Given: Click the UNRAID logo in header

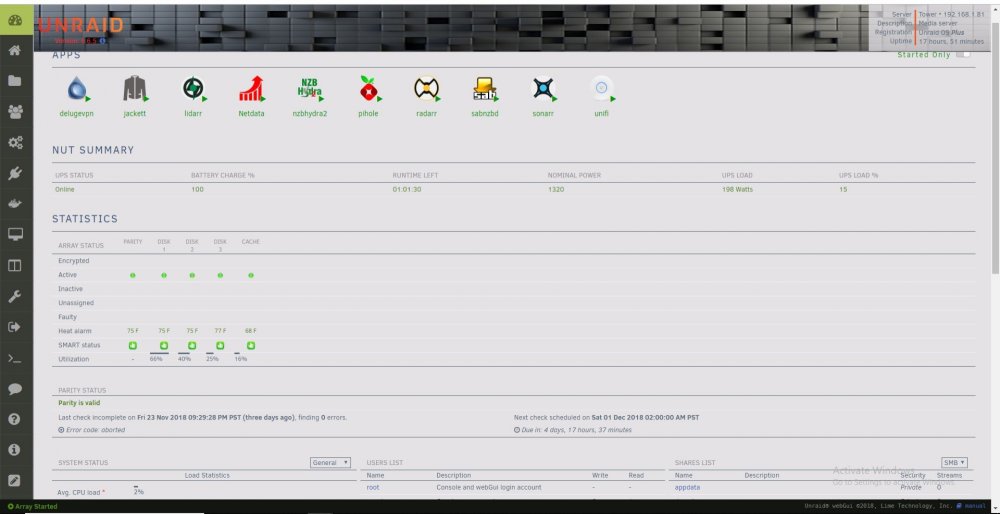Looking at the screenshot, I should pos(81,26).
